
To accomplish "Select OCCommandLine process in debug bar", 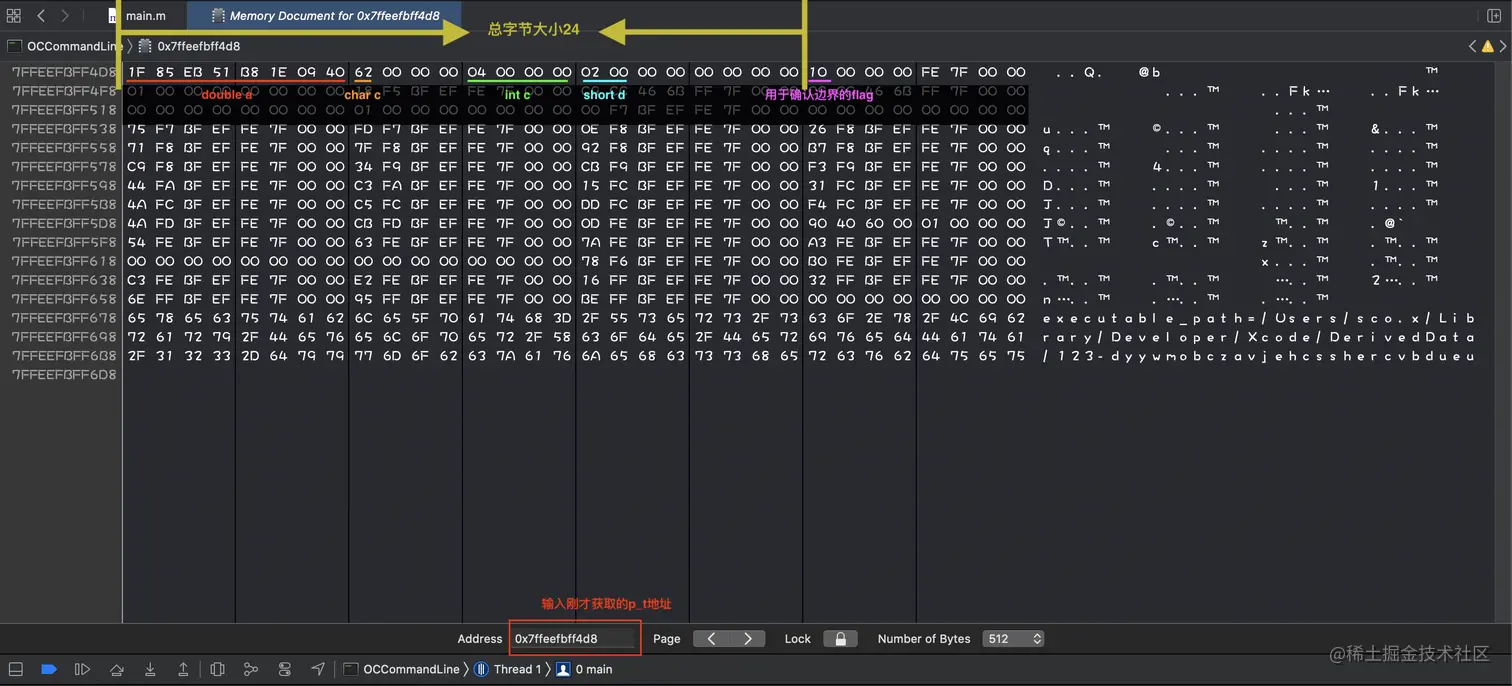I will pyautogui.click(x=402, y=669).
